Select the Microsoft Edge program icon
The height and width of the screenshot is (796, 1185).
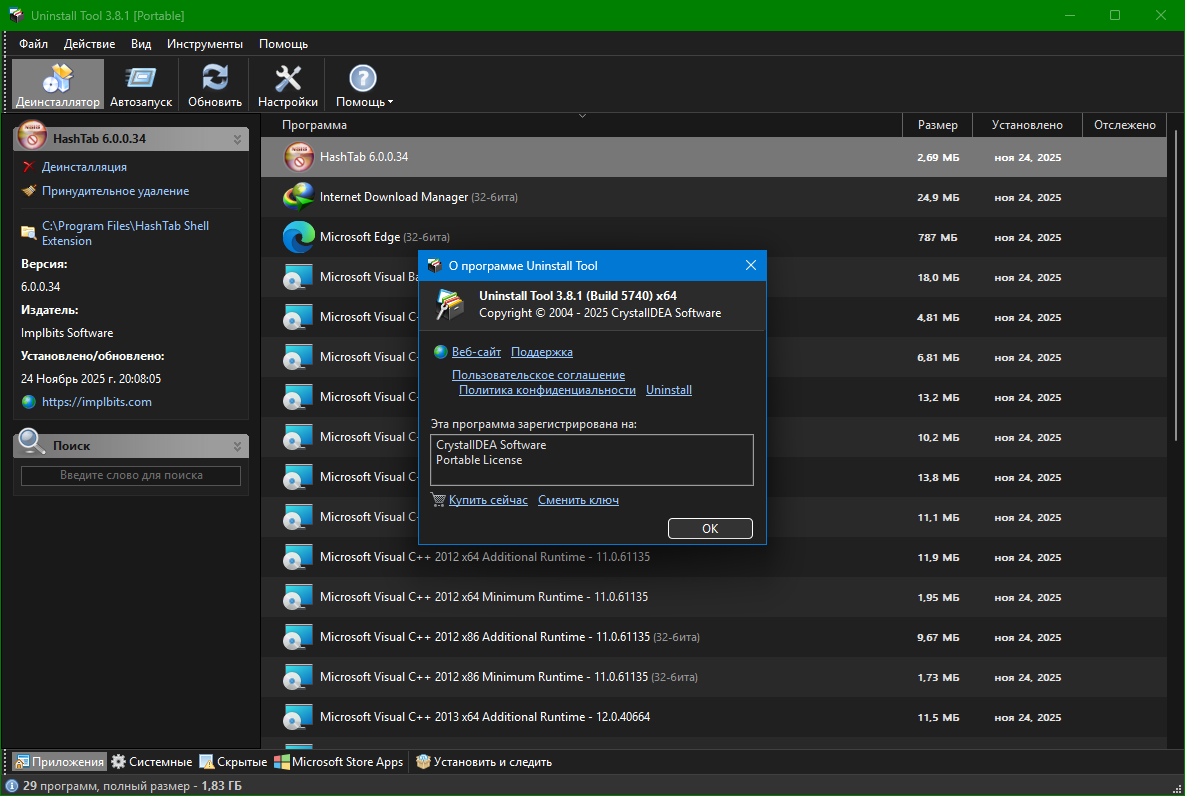tap(298, 237)
